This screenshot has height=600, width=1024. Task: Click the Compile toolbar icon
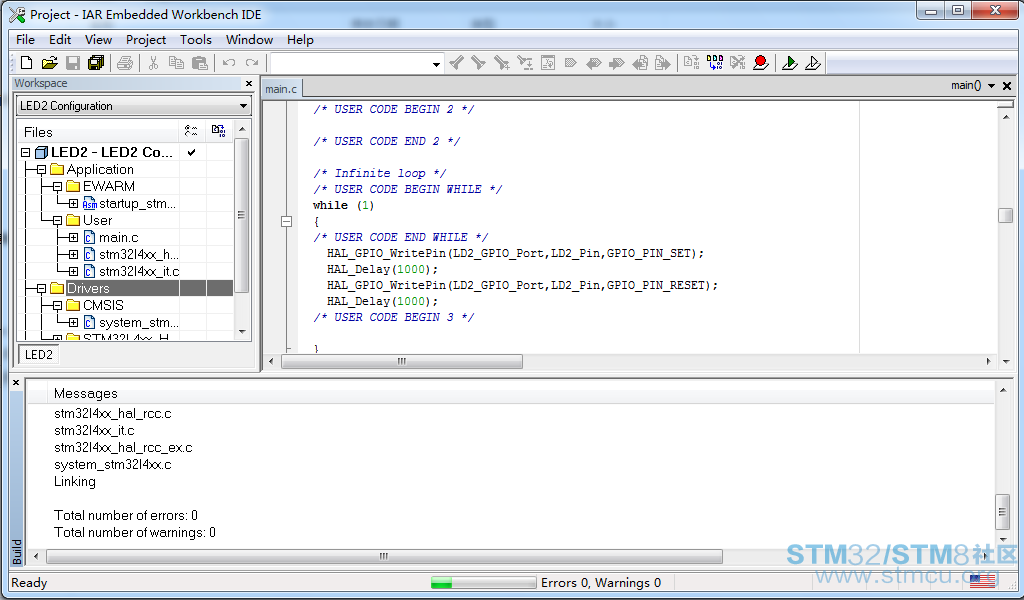click(692, 63)
